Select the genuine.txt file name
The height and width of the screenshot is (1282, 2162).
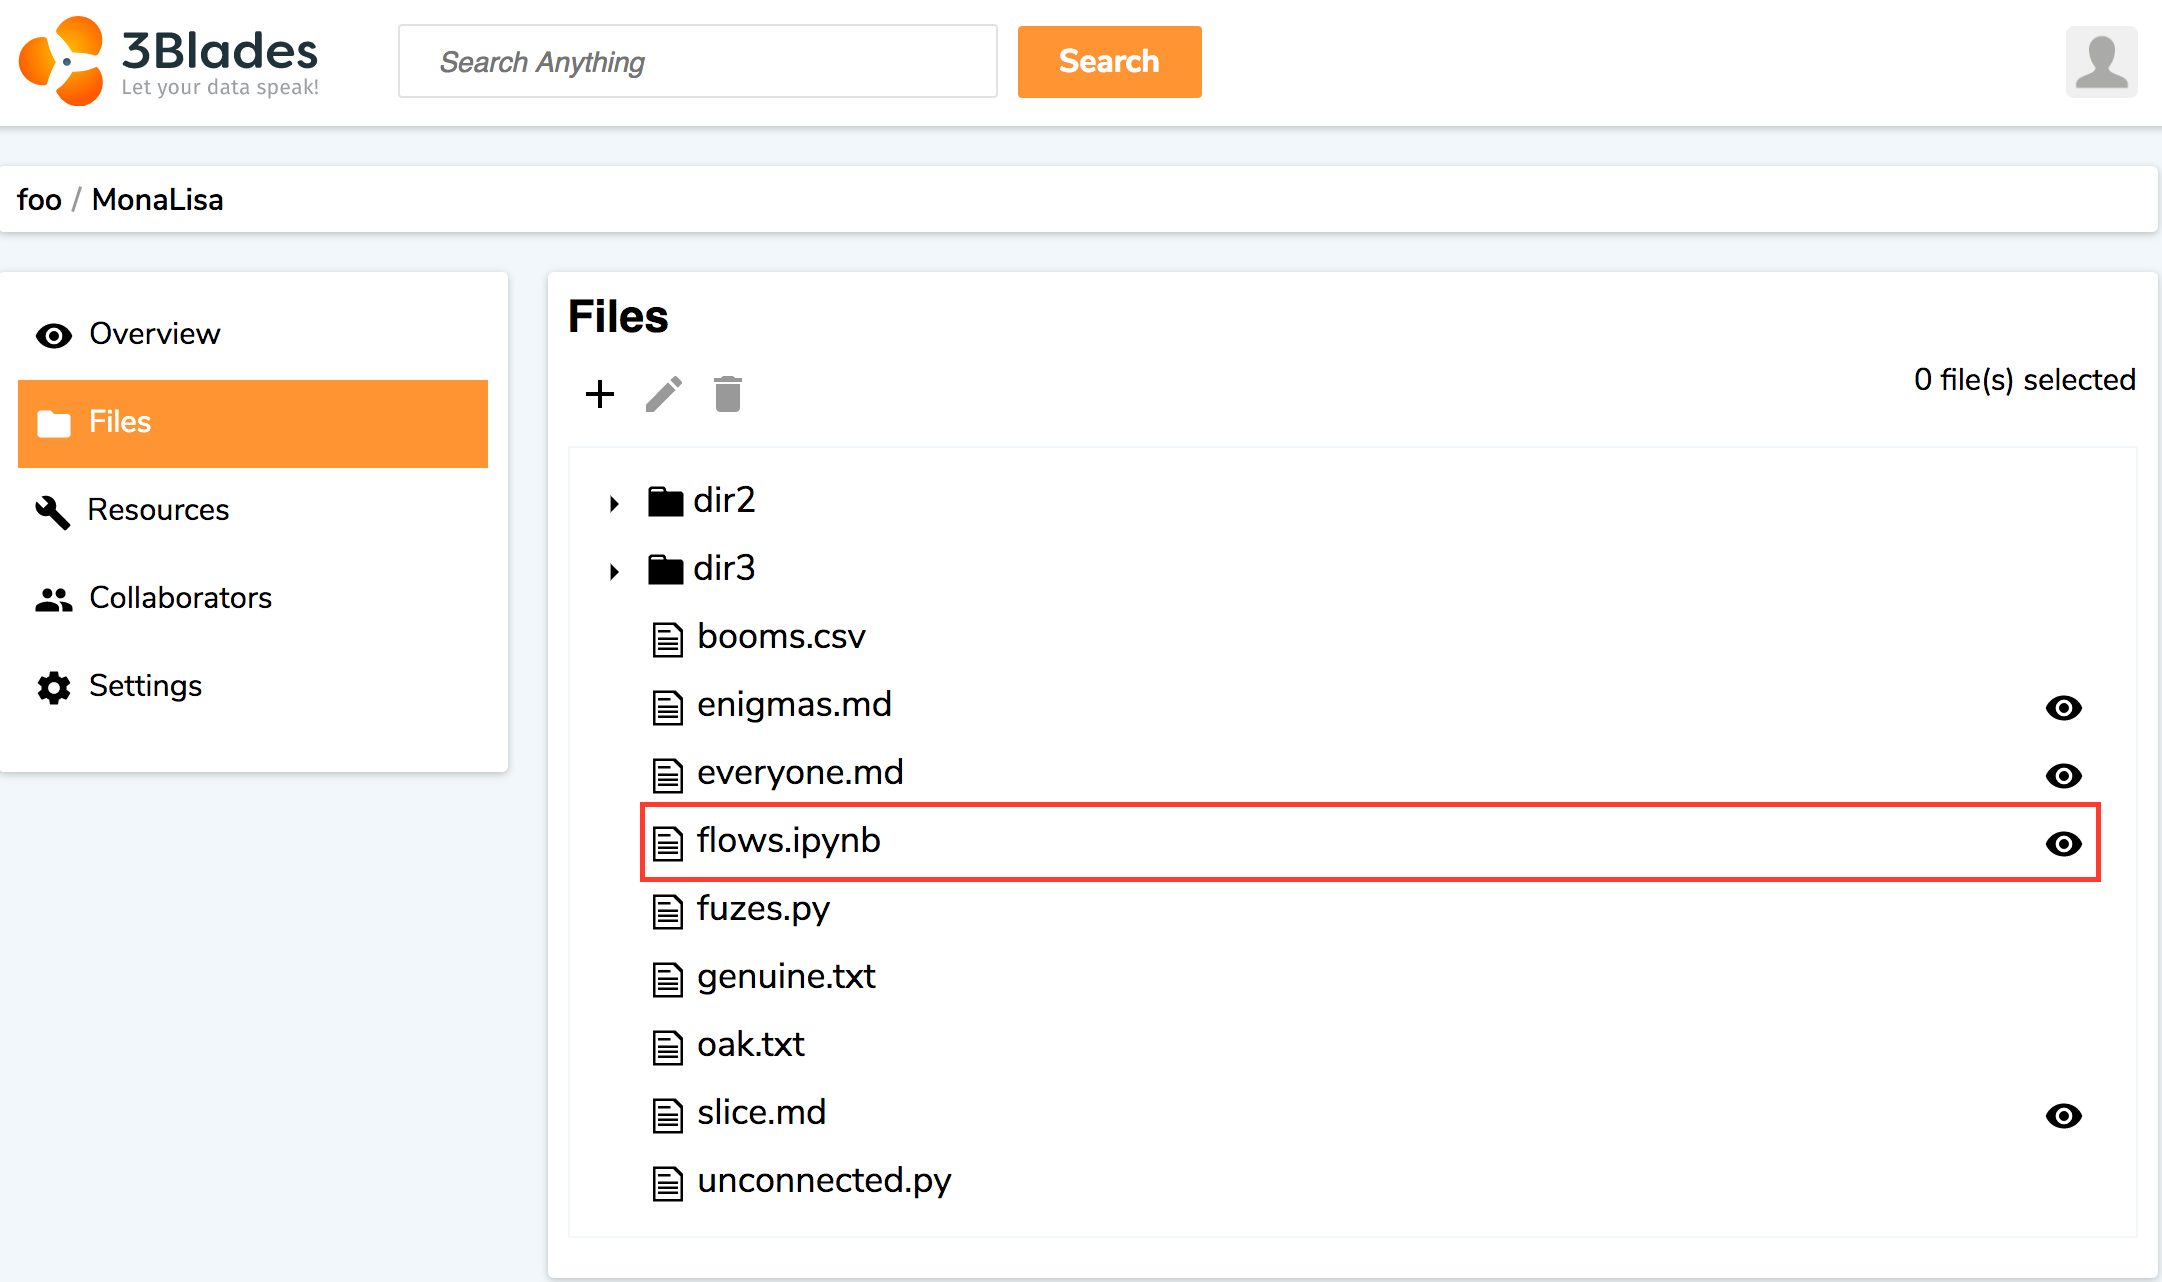click(786, 977)
